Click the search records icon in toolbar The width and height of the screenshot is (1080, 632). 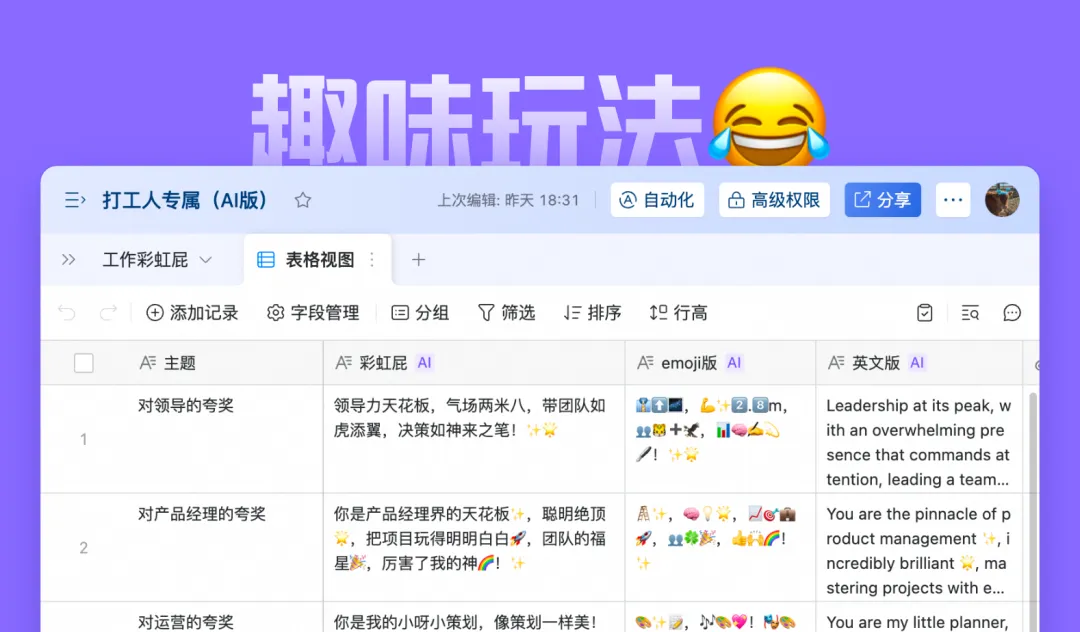coord(970,313)
